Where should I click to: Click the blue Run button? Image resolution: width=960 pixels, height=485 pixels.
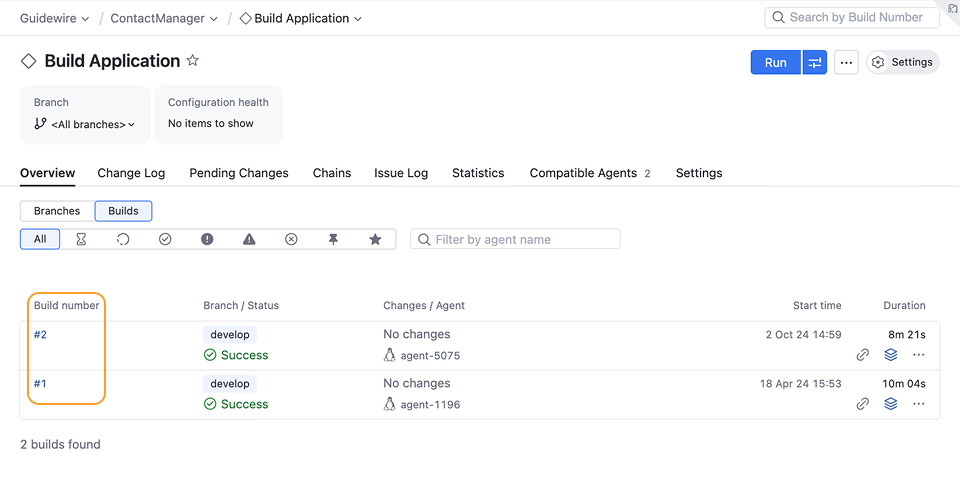point(776,62)
